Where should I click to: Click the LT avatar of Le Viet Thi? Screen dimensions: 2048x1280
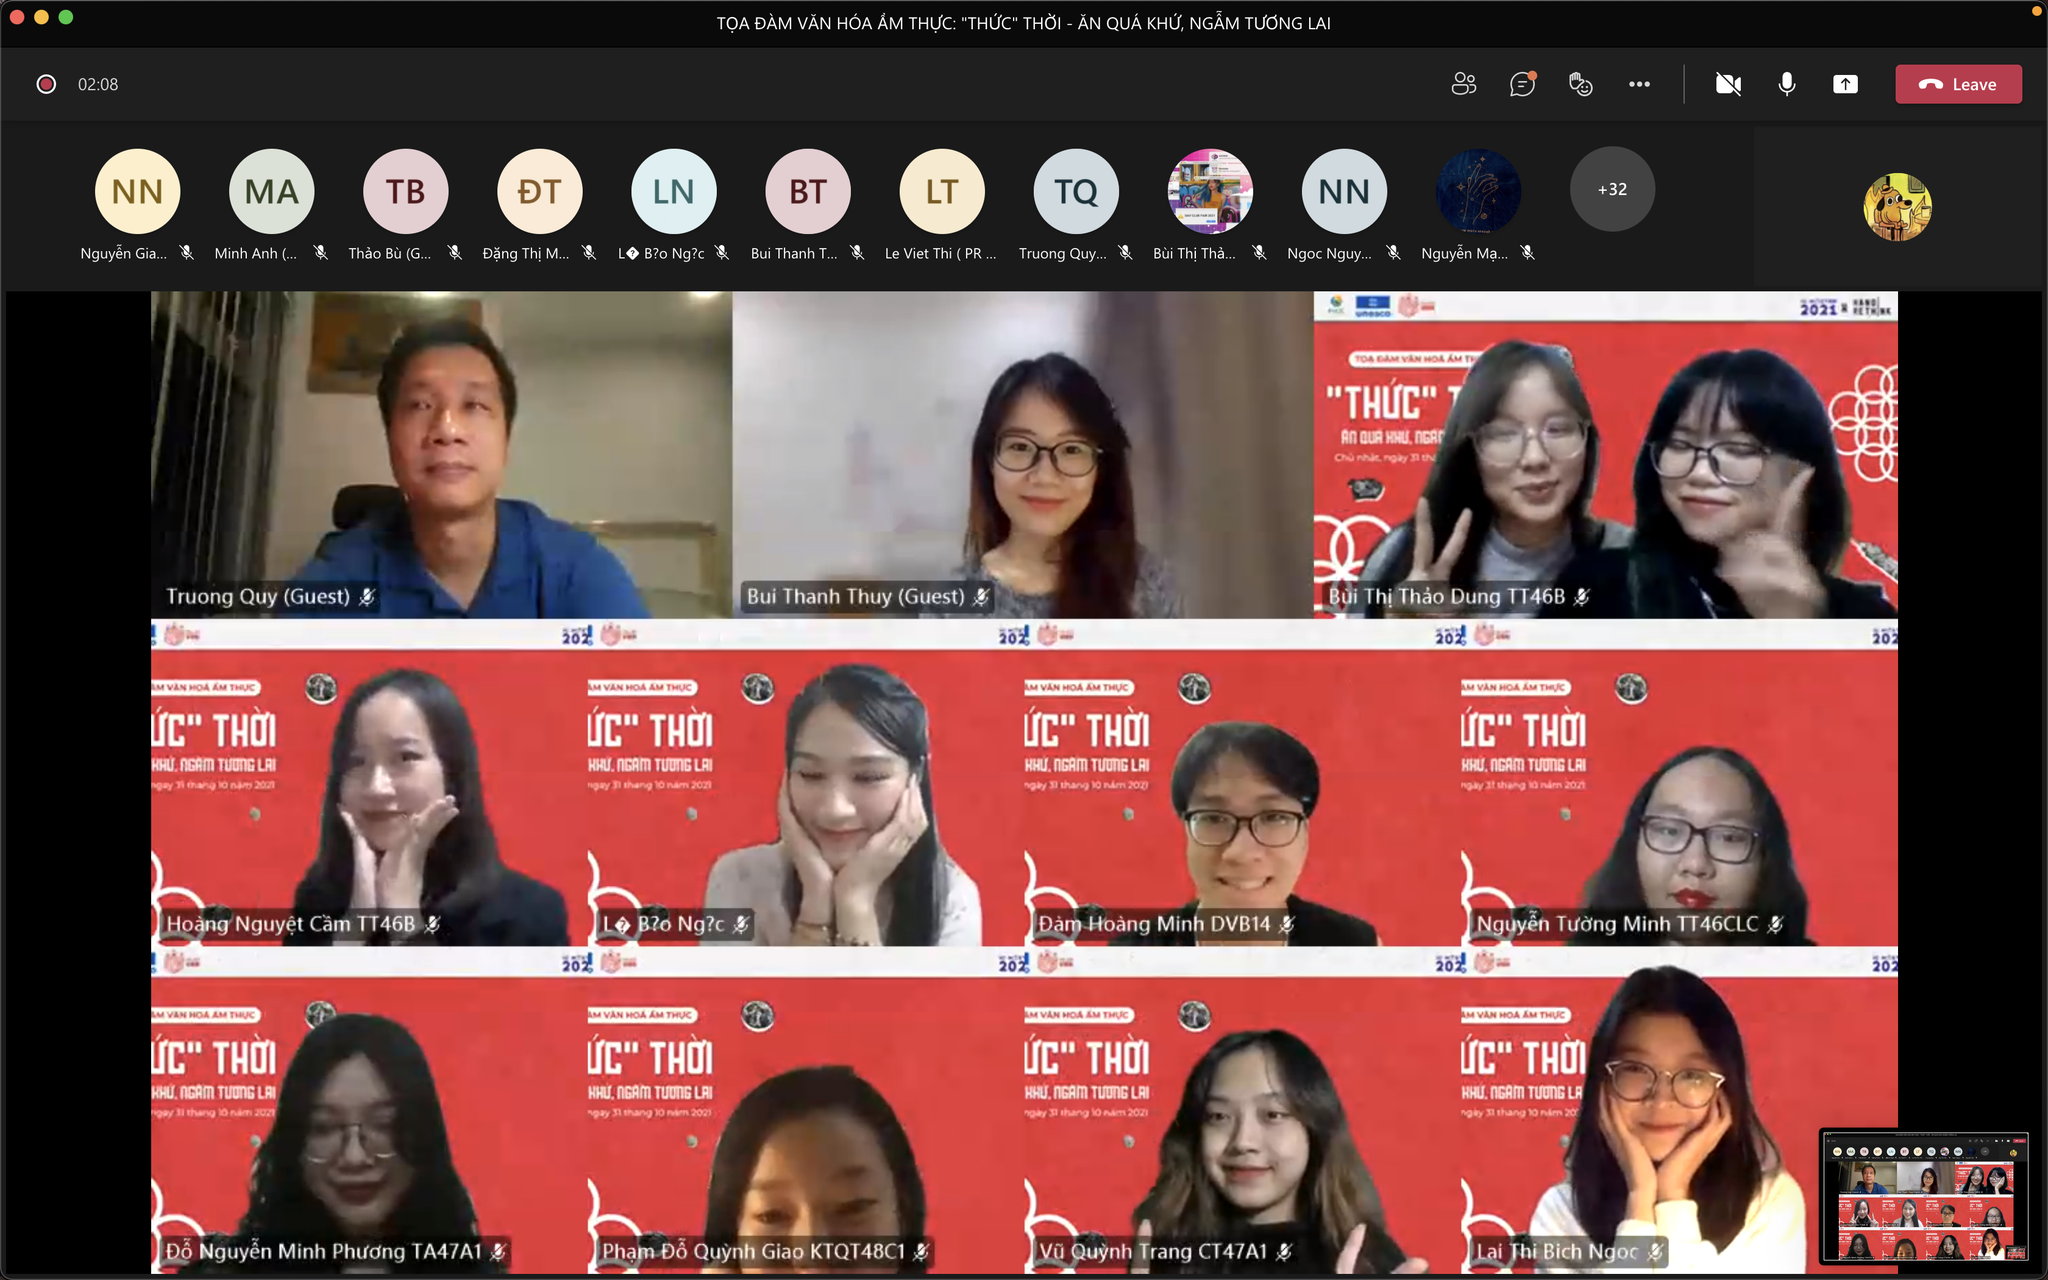[941, 191]
